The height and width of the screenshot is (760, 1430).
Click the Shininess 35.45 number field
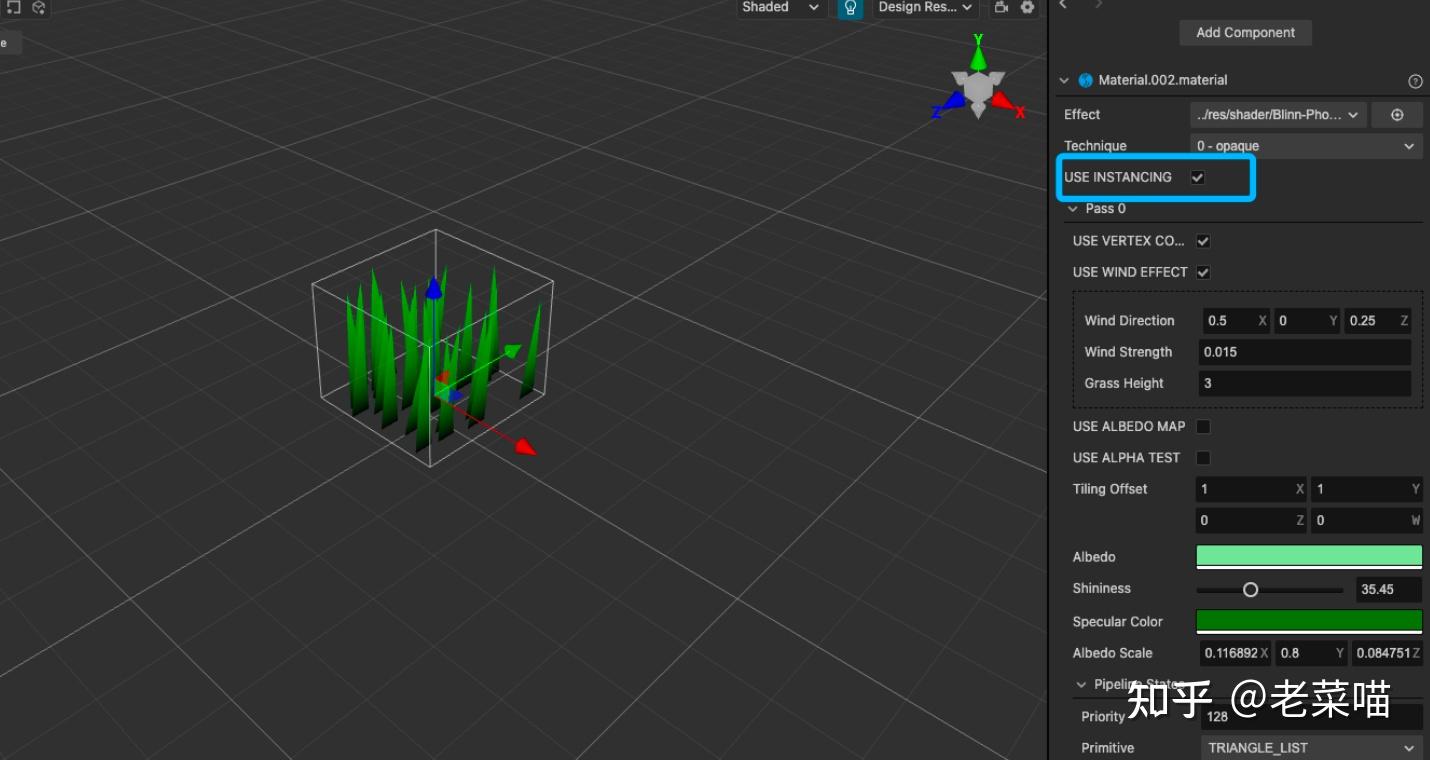tap(1389, 589)
